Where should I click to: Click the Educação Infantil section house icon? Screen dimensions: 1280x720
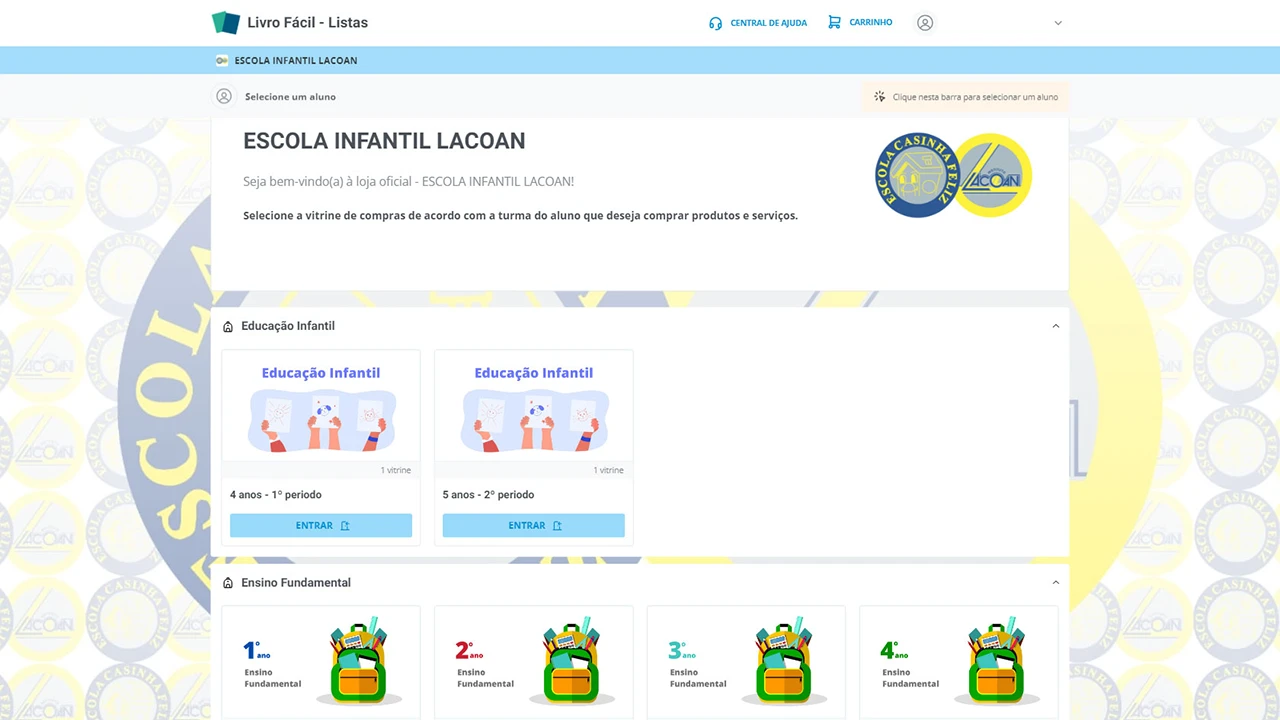[x=228, y=327]
